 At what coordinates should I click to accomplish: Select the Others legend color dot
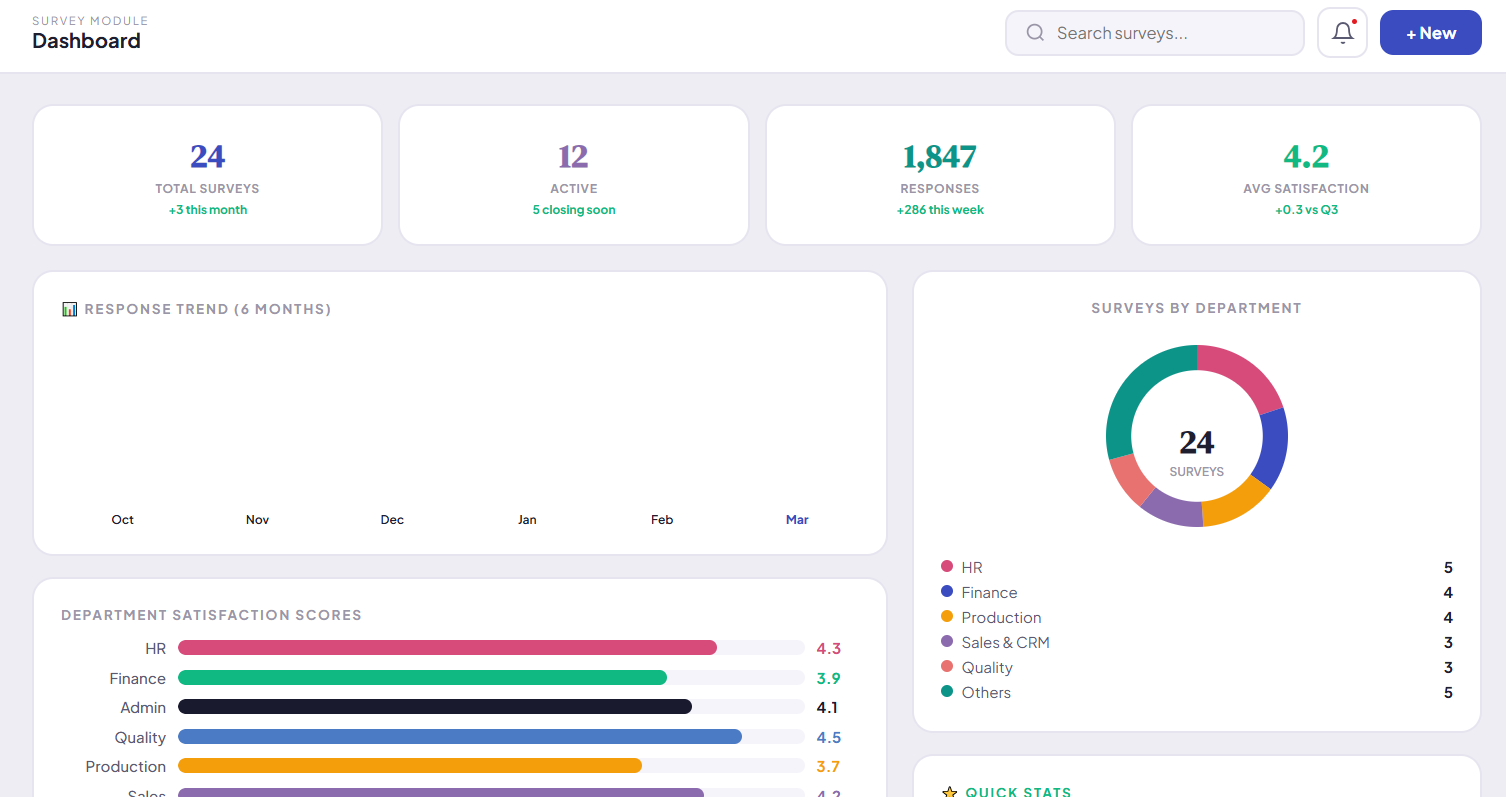click(947, 692)
